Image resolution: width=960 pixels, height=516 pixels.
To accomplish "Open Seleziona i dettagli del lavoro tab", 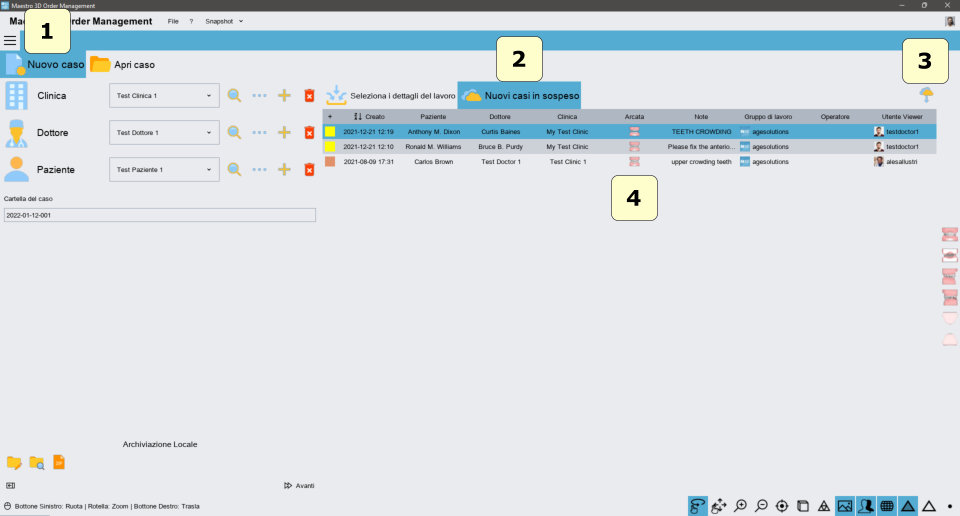I will [391, 95].
